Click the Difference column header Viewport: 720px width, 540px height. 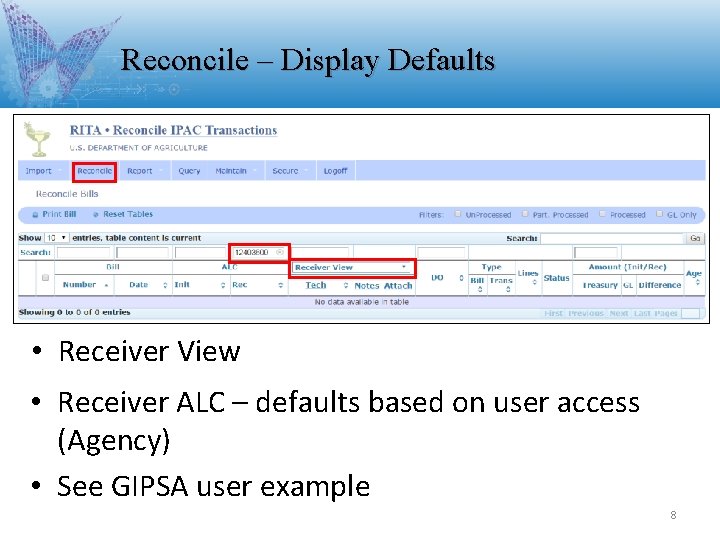pos(659,285)
